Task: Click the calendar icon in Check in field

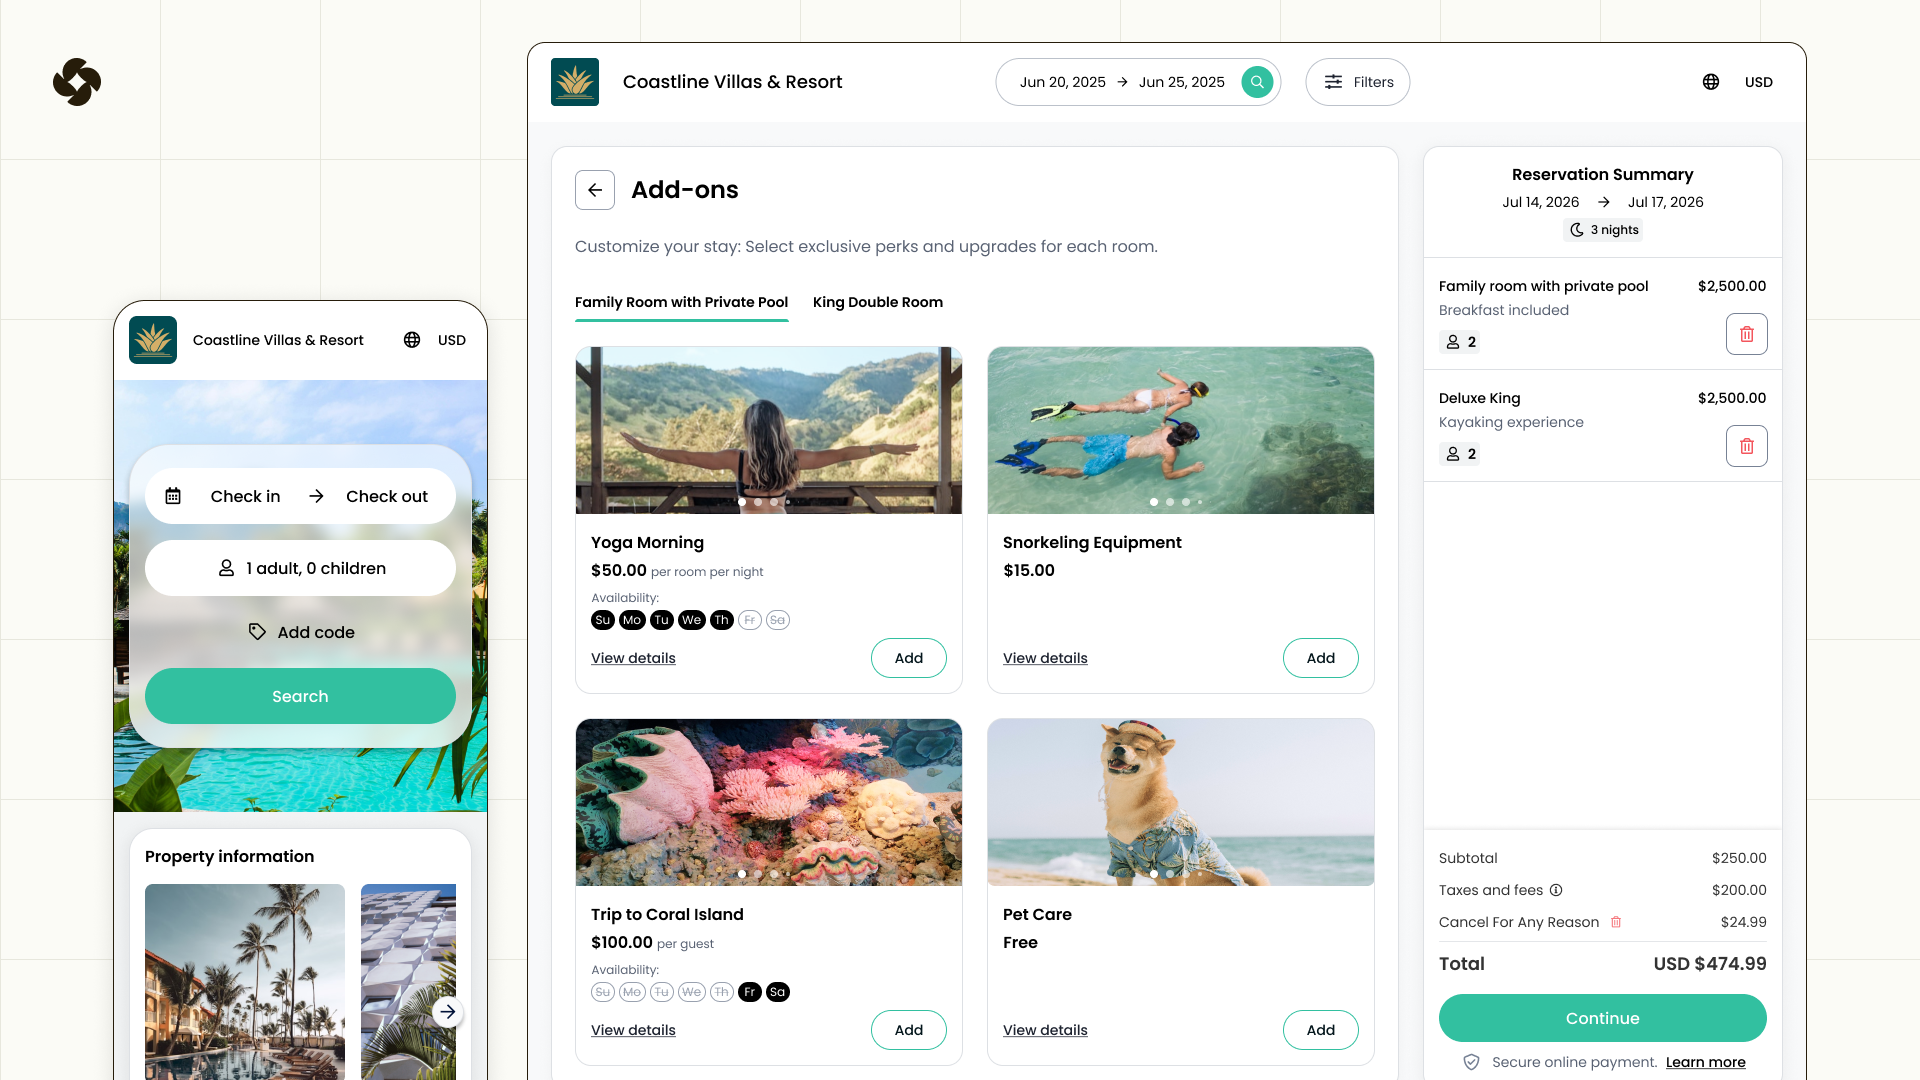Action: coord(175,494)
